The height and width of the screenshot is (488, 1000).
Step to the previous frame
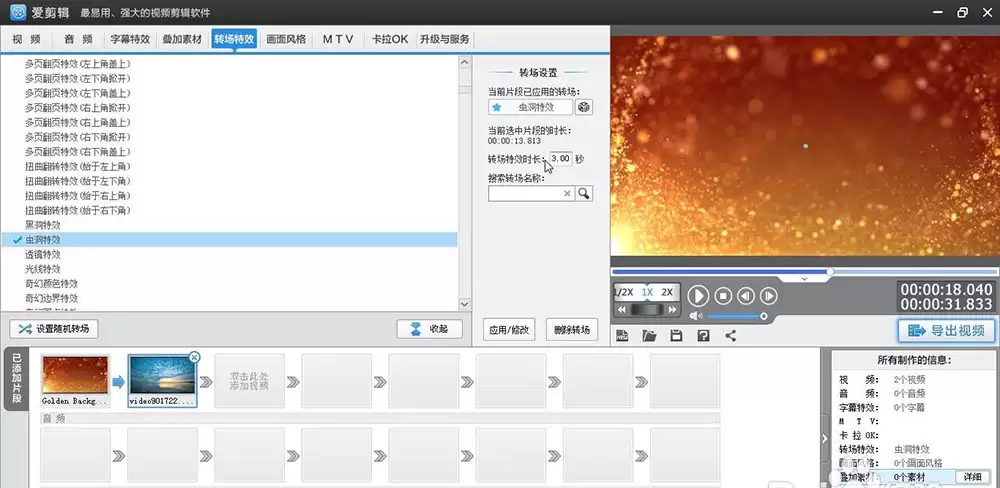(x=746, y=296)
